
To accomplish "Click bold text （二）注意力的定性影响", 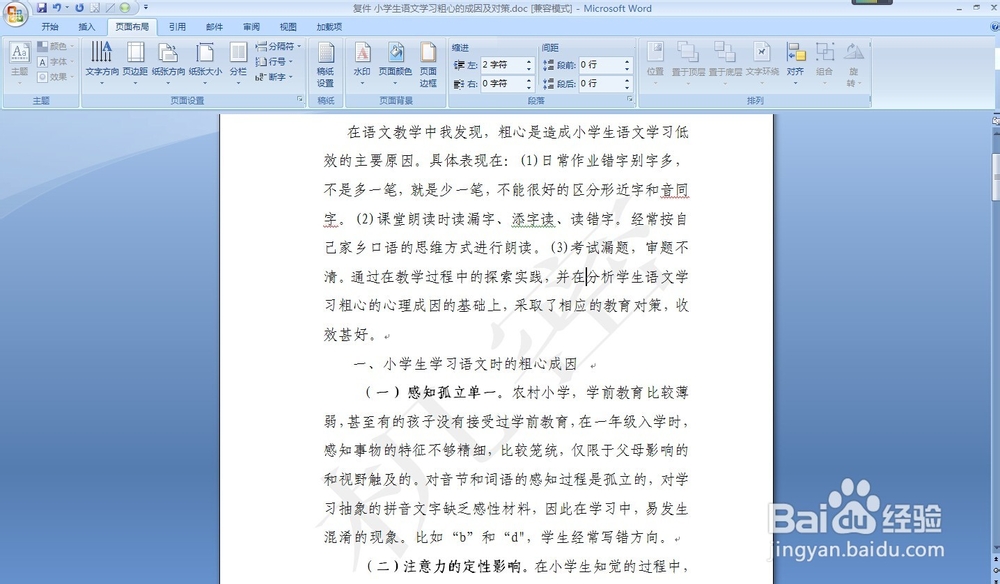I will (x=443, y=566).
